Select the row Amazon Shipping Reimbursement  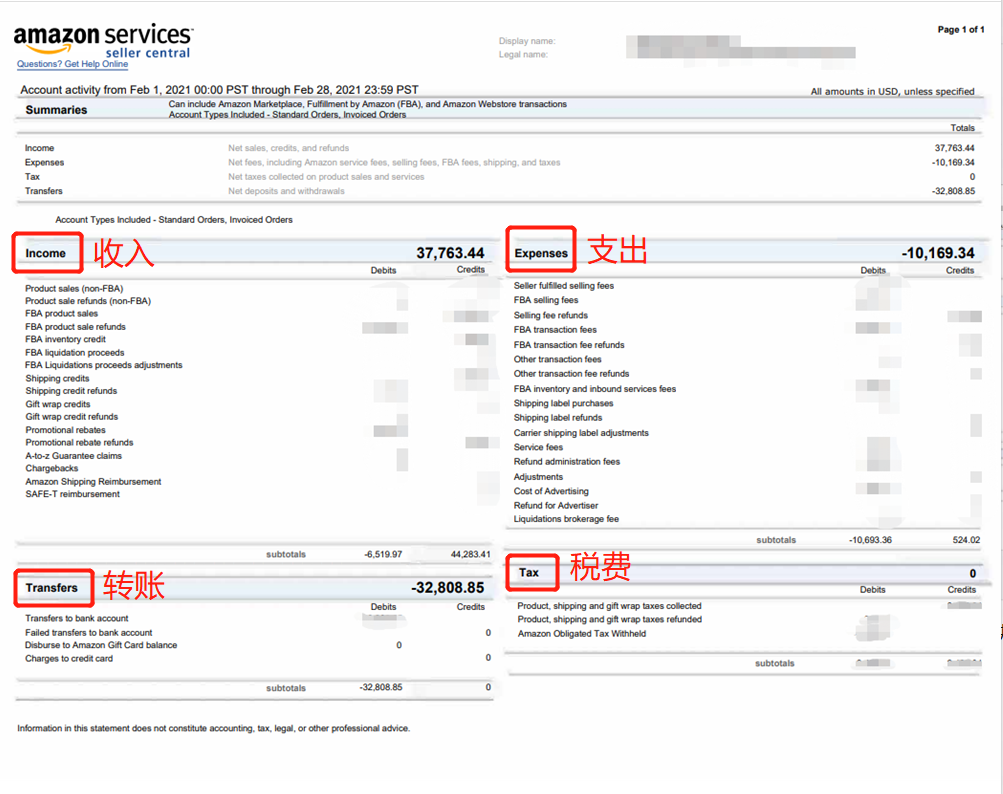click(93, 482)
